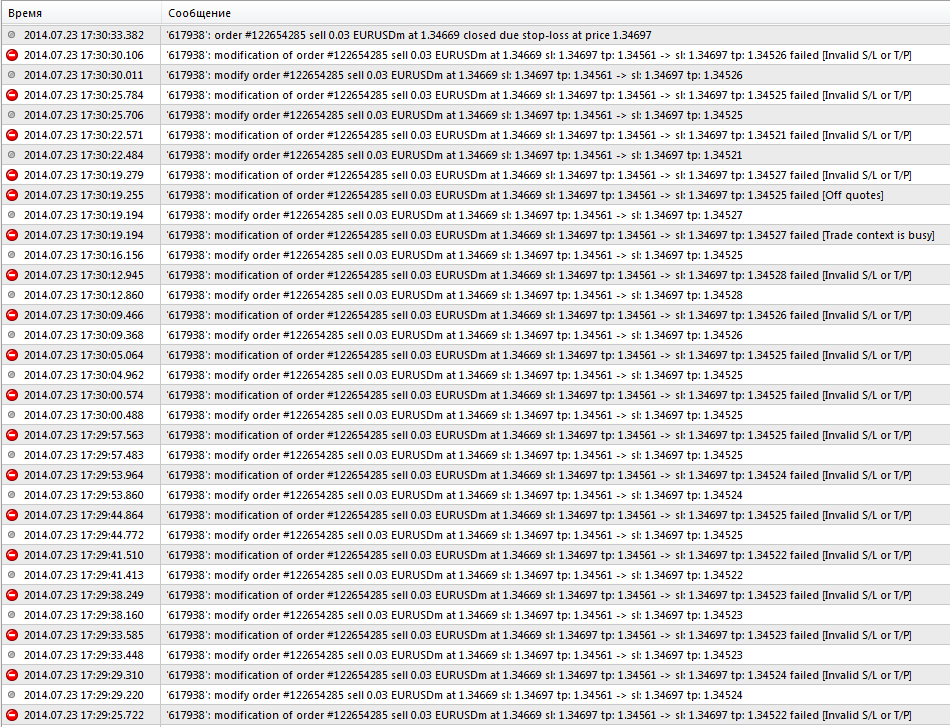Click red error icon at 17:29:44.864 row

coord(12,515)
